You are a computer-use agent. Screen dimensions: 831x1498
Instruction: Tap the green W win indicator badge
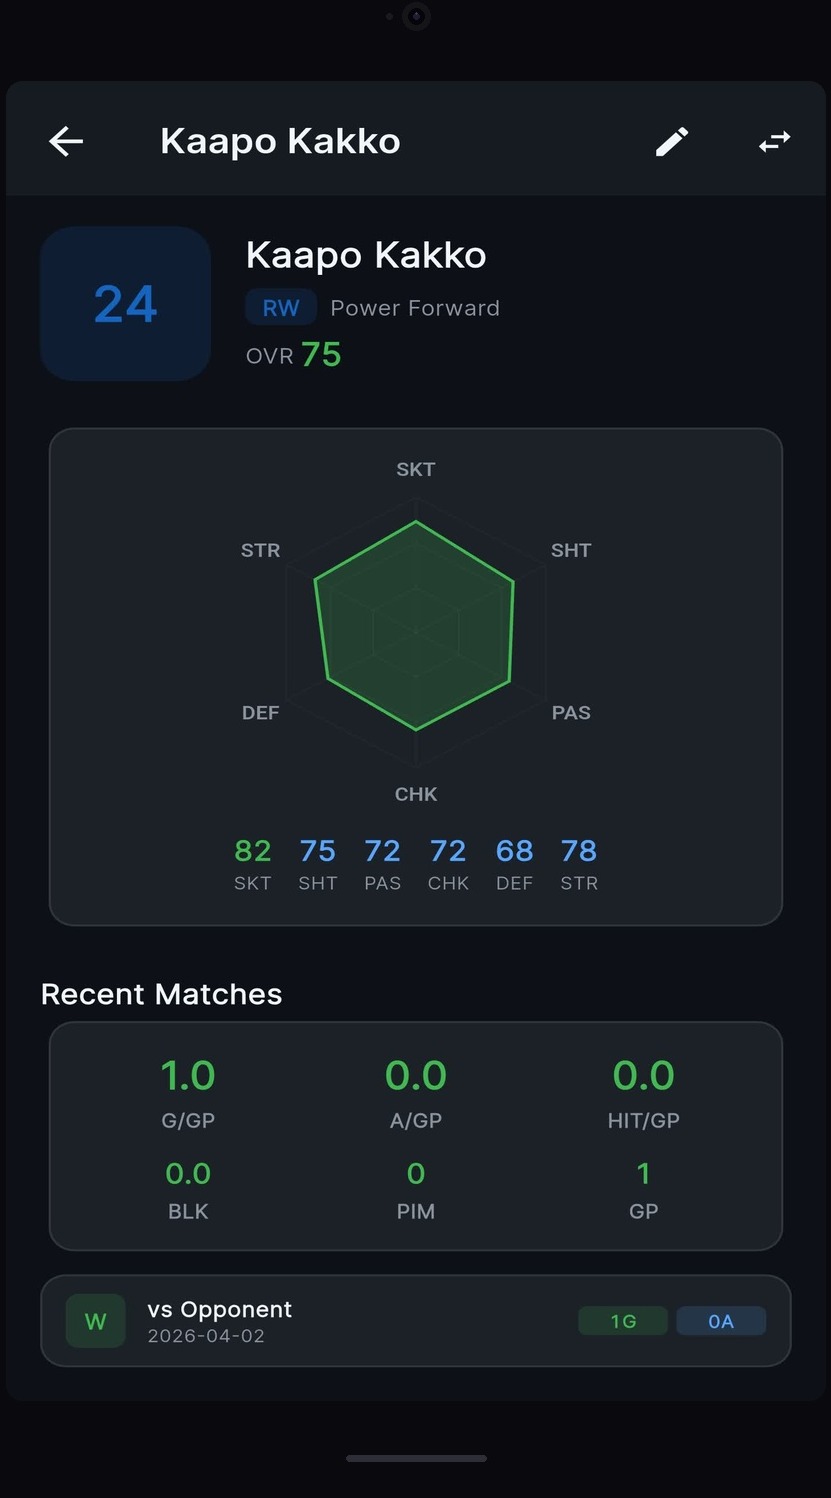tap(95, 1320)
